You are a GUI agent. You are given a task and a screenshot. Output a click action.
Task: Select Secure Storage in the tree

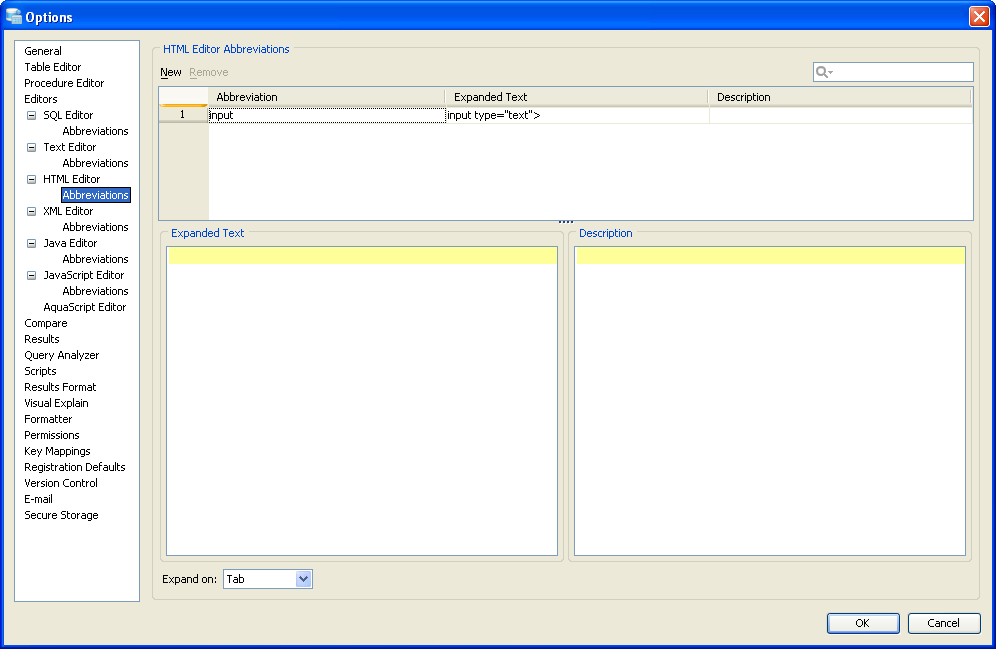pyautogui.click(x=61, y=515)
